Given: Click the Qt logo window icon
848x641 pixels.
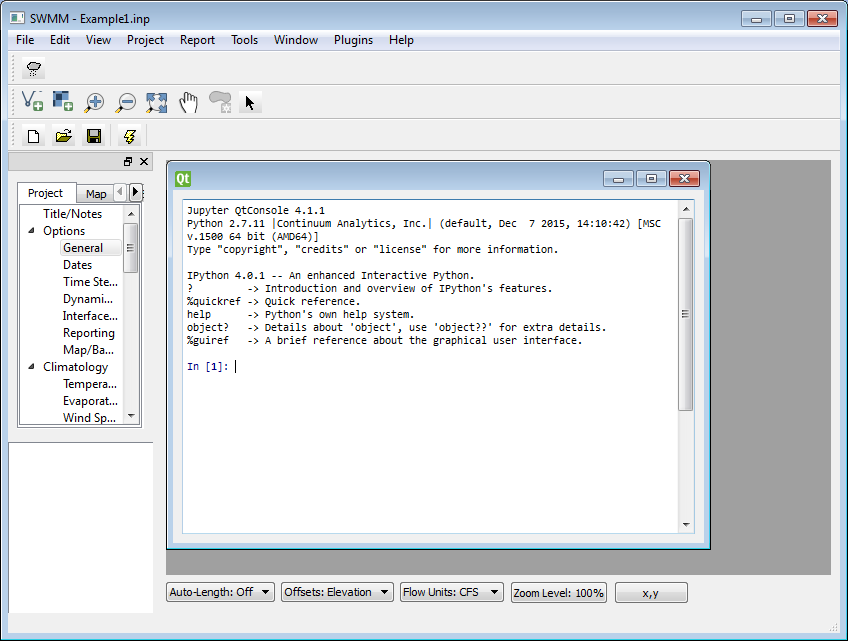Looking at the screenshot, I should click(183, 179).
